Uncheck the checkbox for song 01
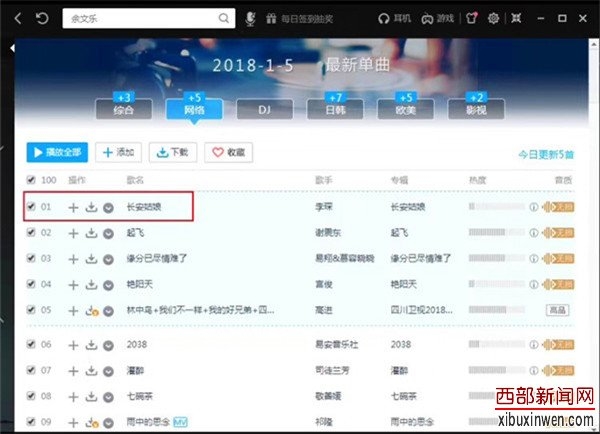Viewport: 600px width, 434px height. point(31,207)
